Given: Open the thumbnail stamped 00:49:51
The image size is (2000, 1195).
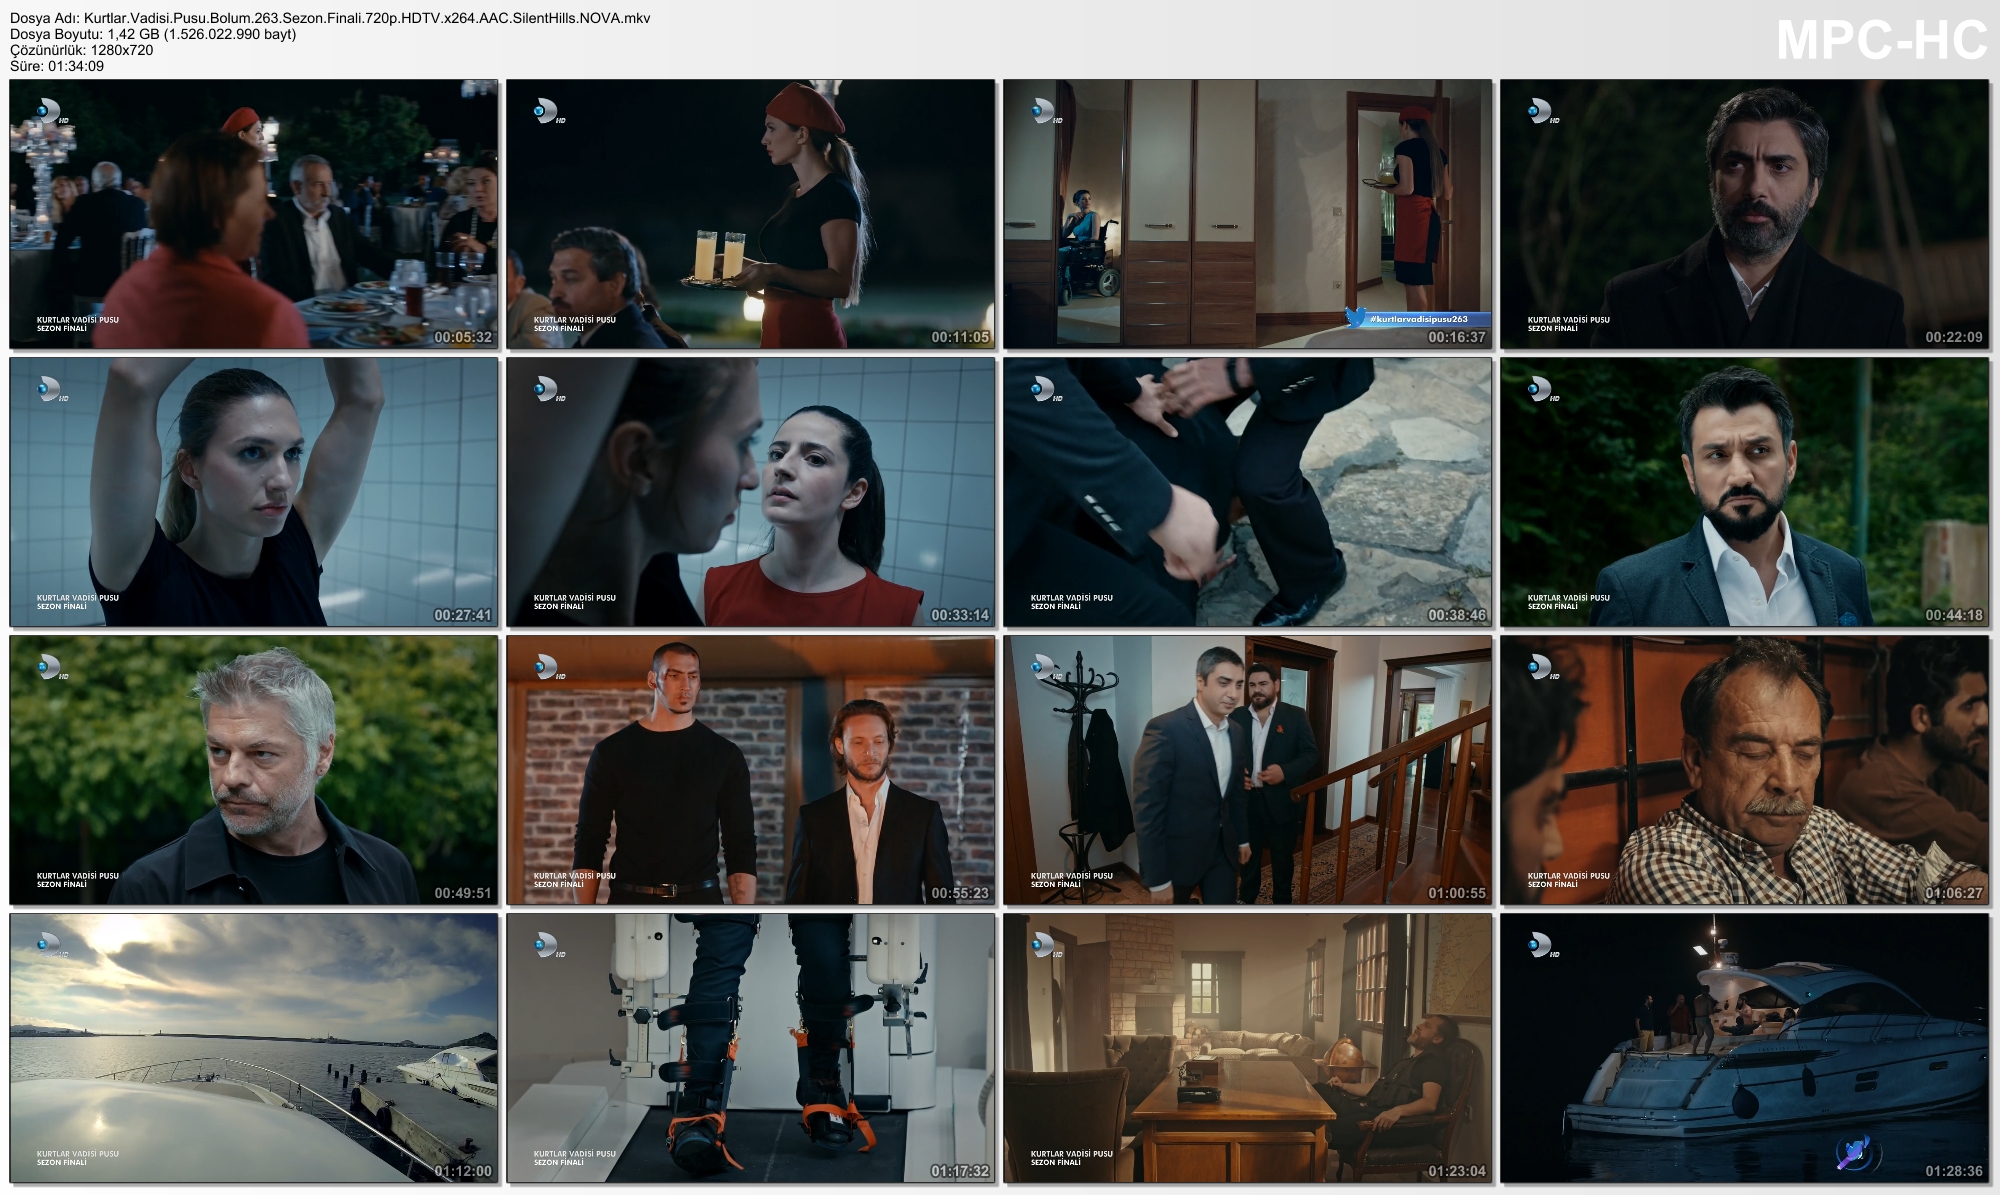Looking at the screenshot, I should click(x=254, y=770).
